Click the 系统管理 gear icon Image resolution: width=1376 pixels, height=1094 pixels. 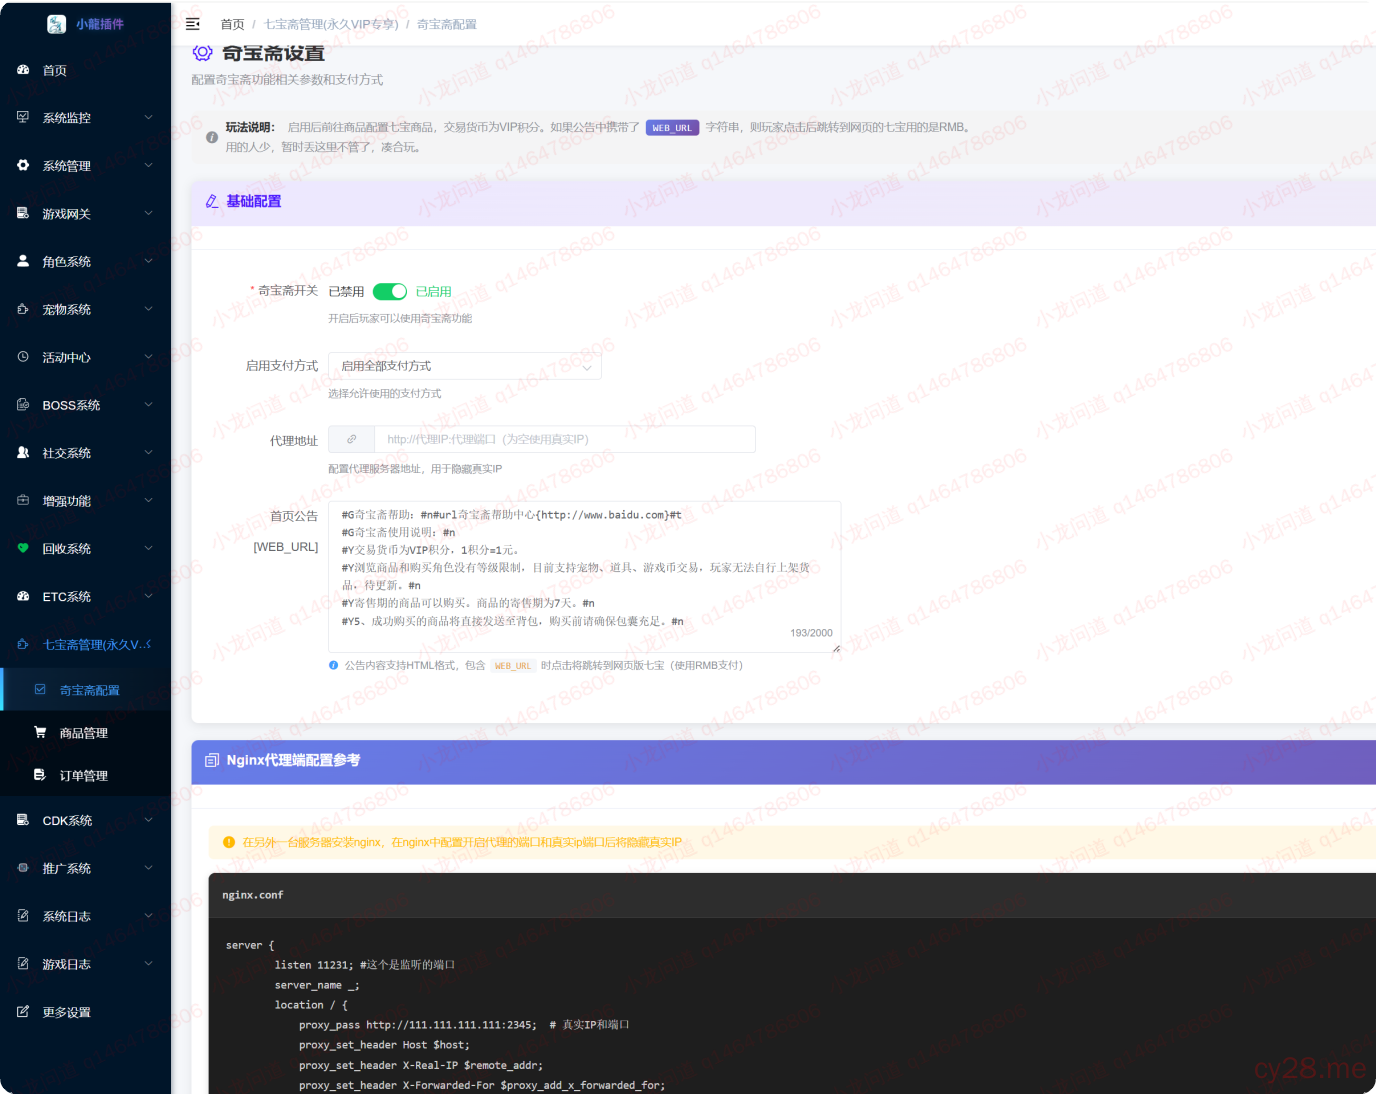(x=23, y=165)
